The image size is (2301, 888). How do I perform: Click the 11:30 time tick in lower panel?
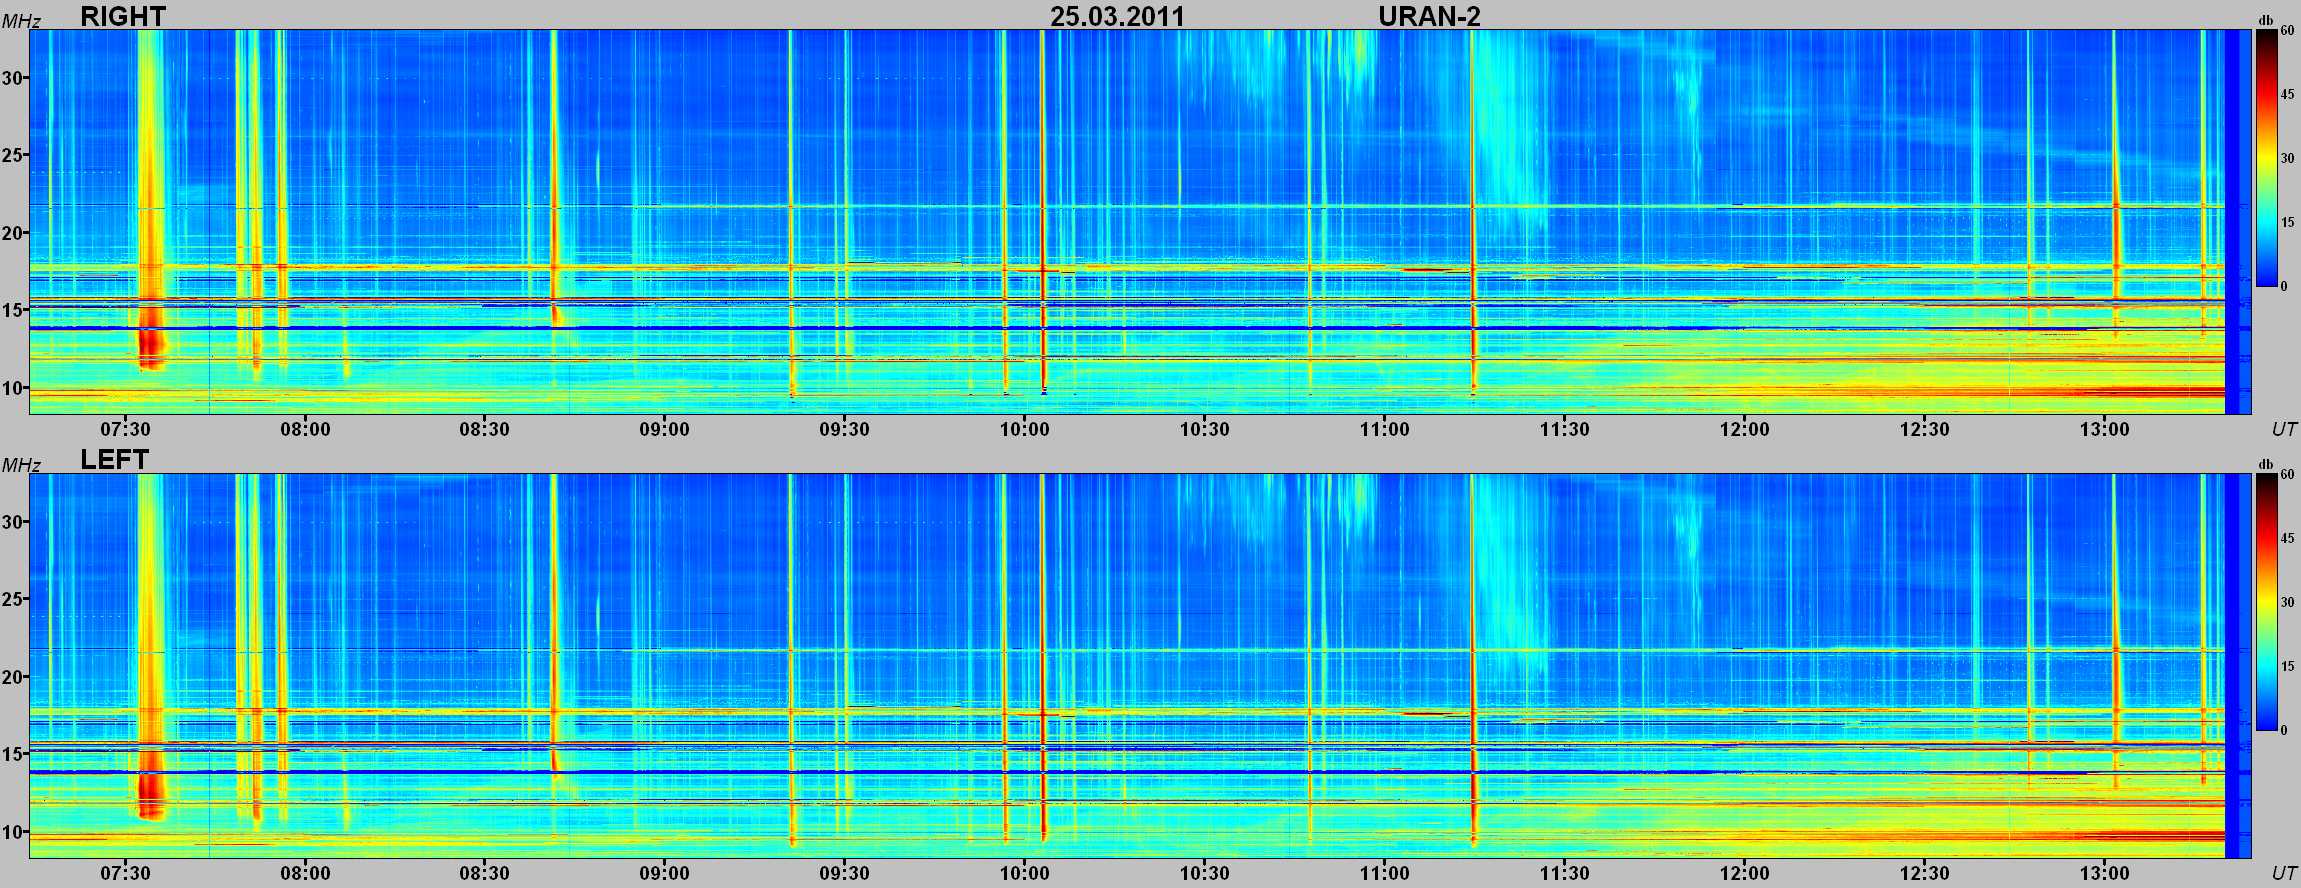pos(1564,873)
